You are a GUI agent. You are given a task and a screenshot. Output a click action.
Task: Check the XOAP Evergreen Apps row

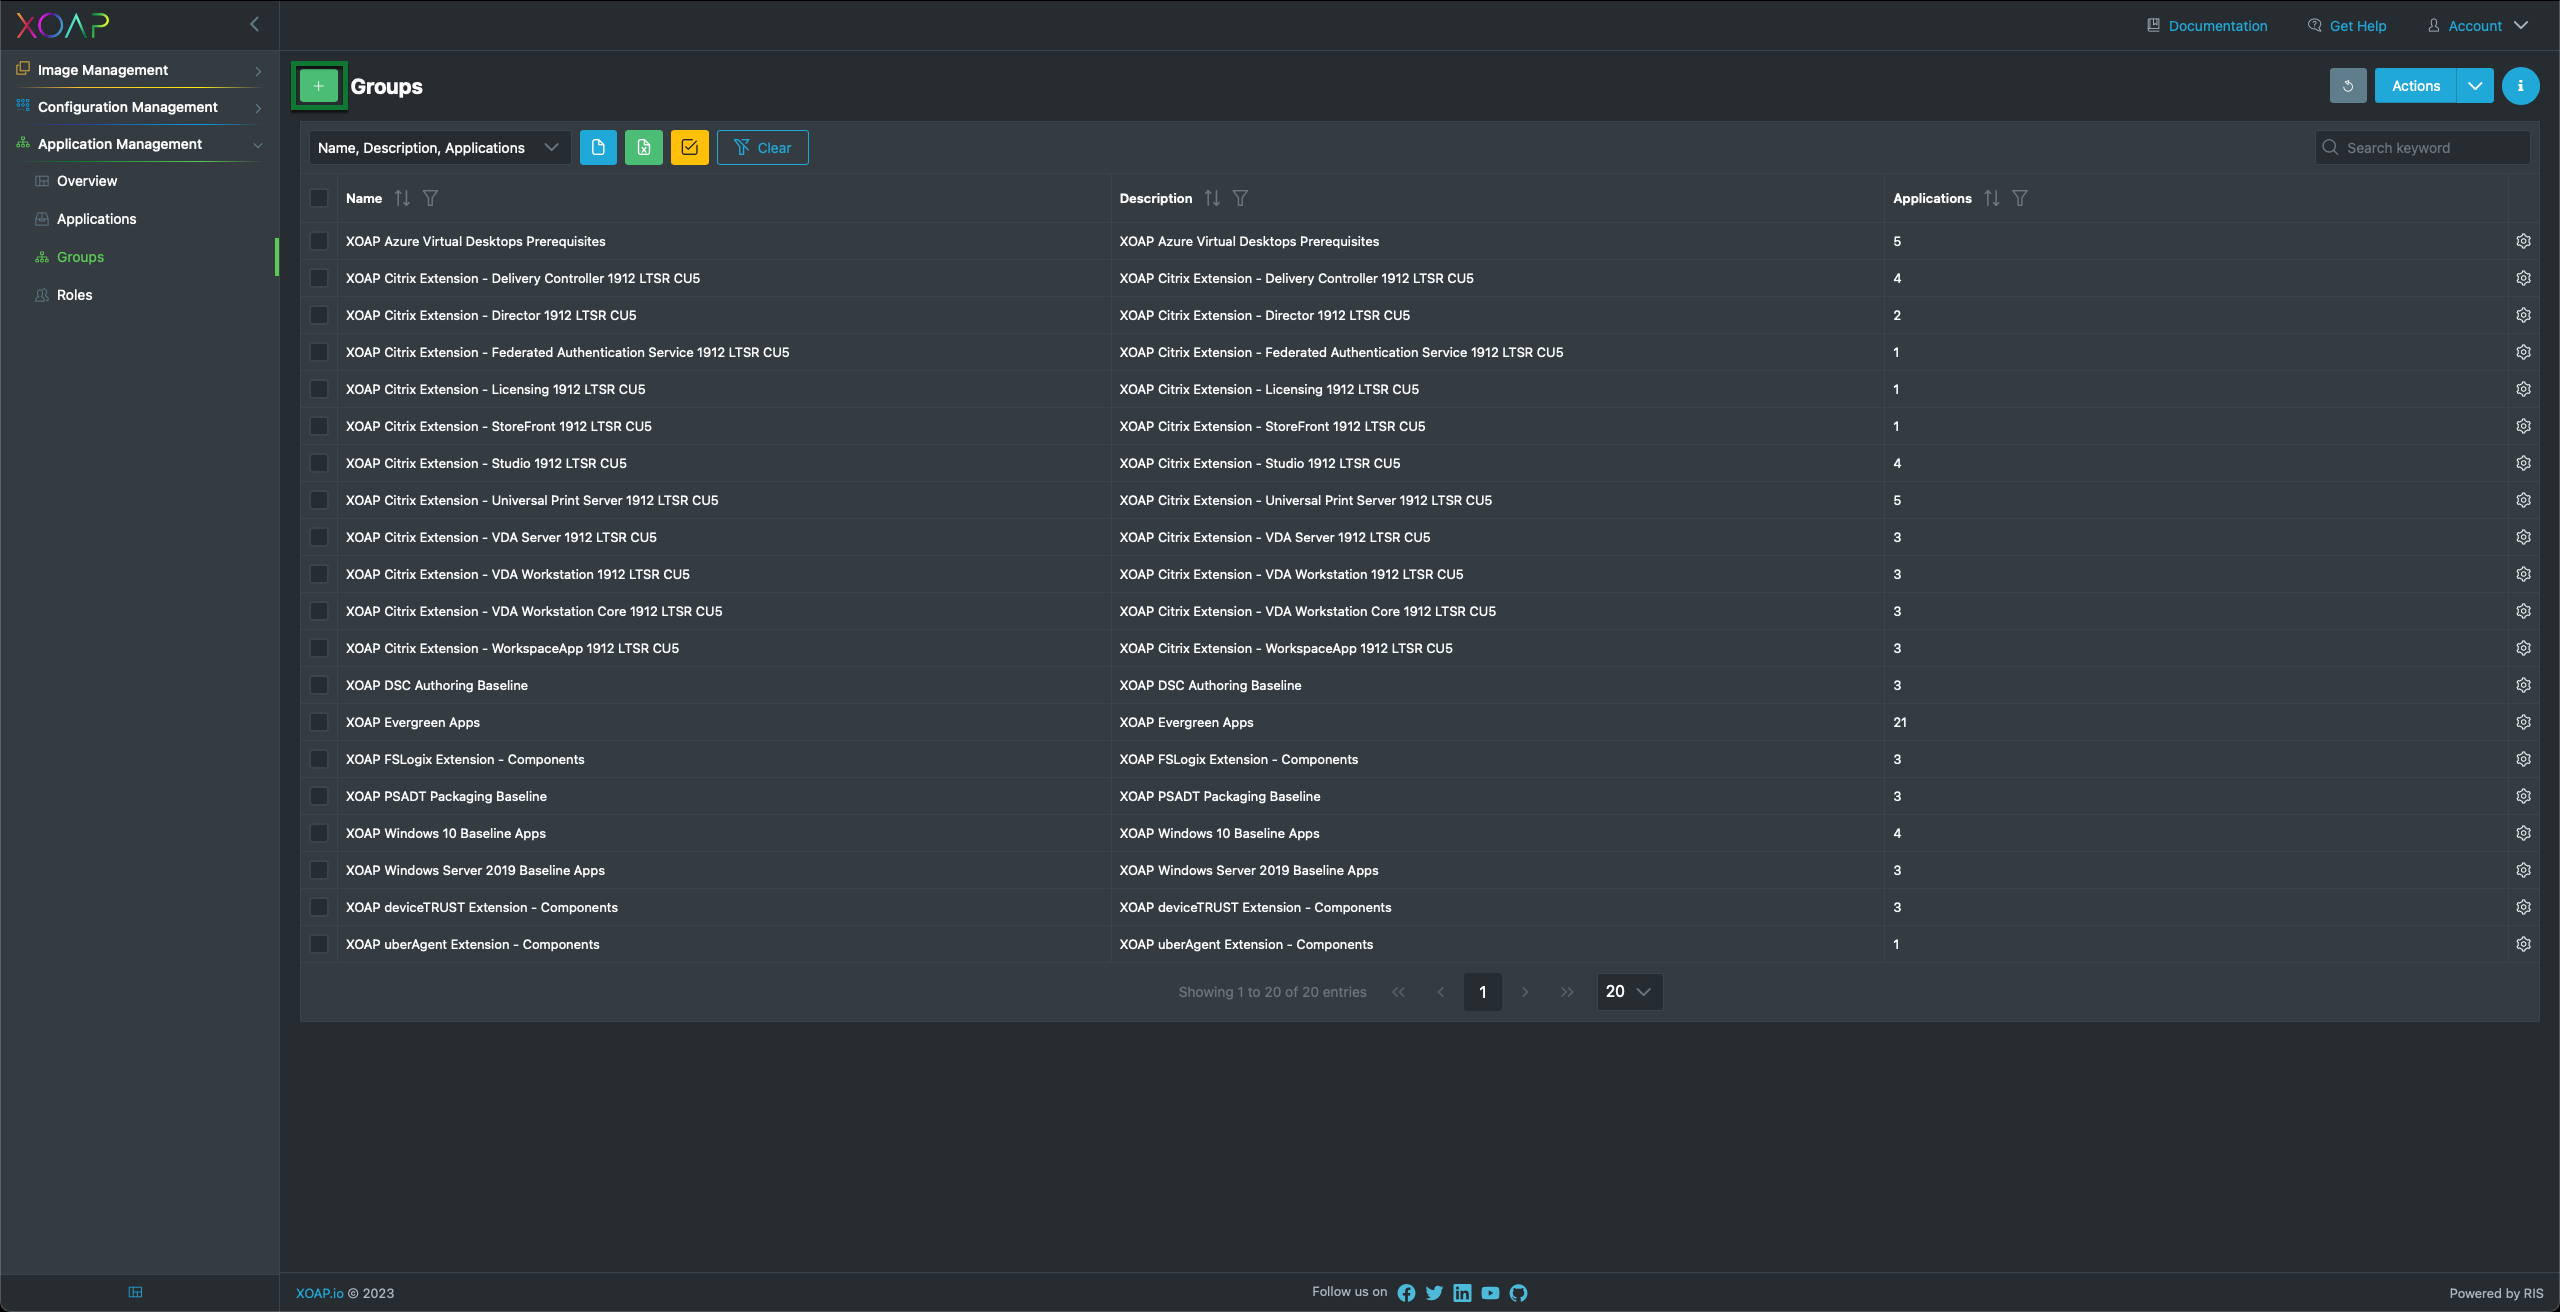click(319, 722)
